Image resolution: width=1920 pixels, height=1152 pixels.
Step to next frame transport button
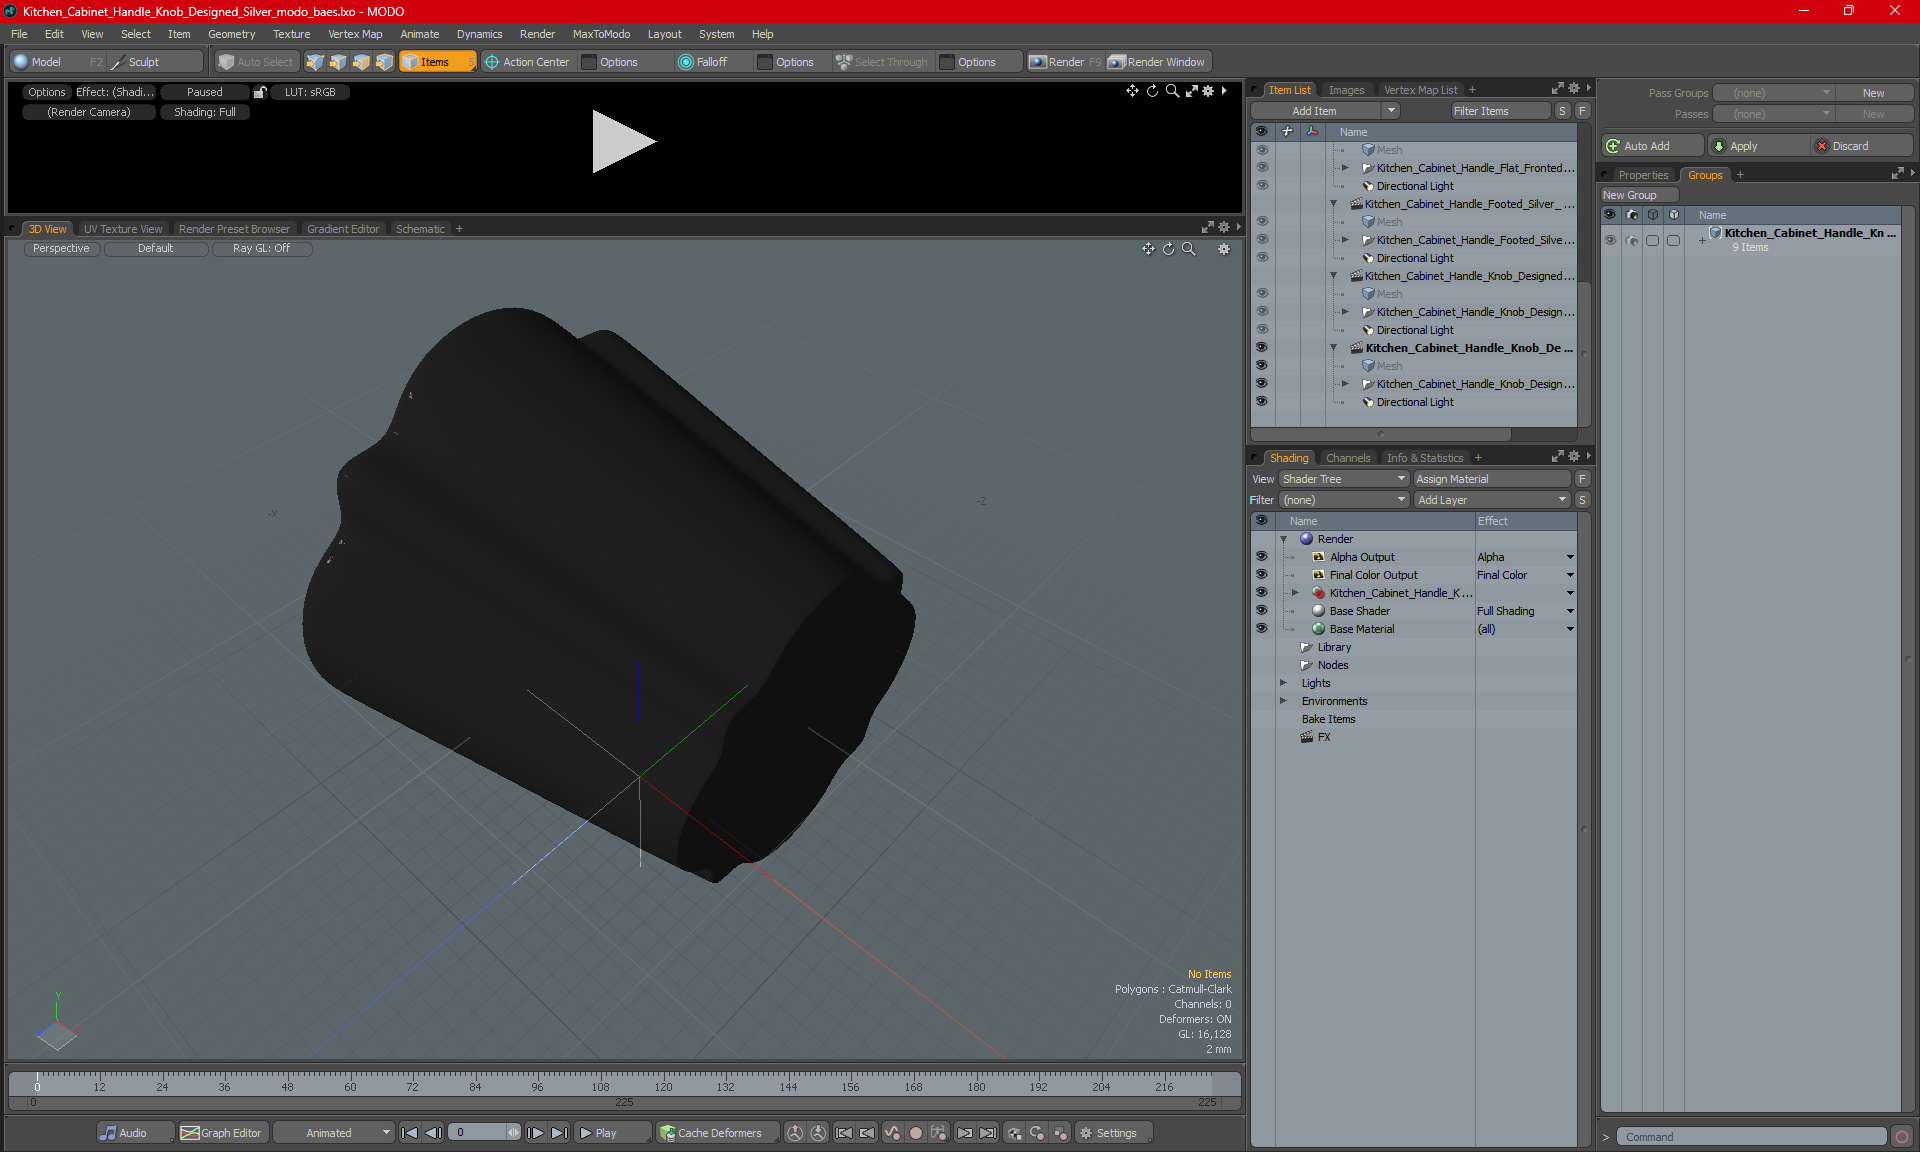point(536,1133)
